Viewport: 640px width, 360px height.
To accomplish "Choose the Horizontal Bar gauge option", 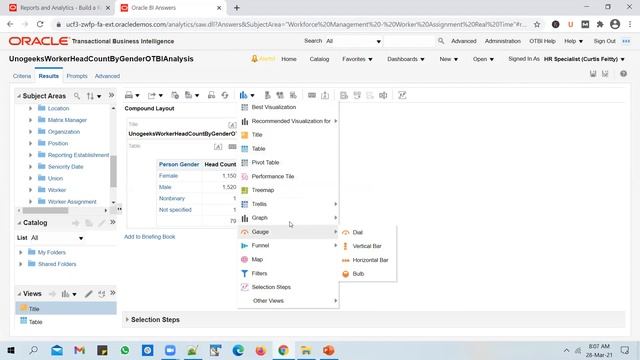I will [x=369, y=260].
